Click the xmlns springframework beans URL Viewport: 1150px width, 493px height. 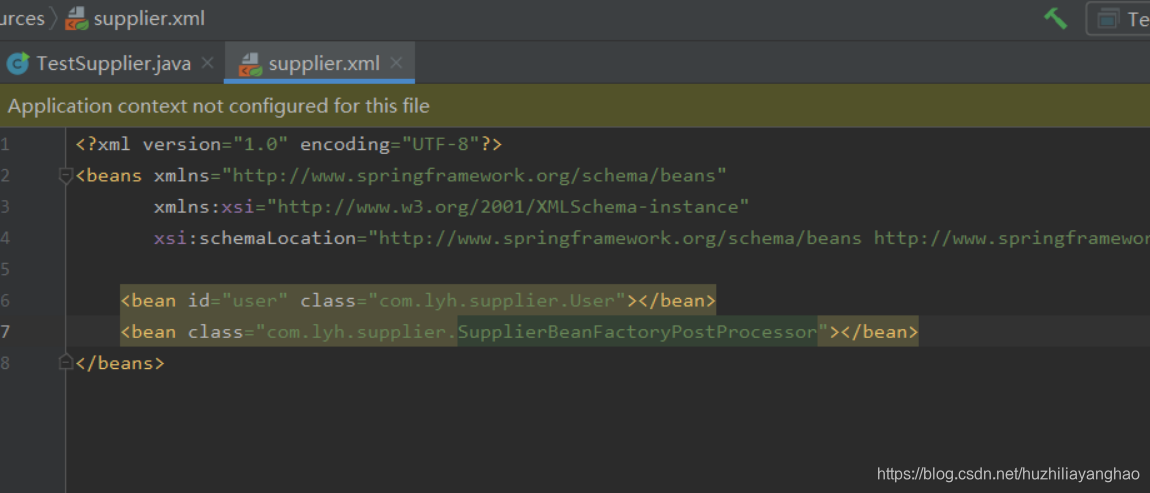tap(475, 175)
